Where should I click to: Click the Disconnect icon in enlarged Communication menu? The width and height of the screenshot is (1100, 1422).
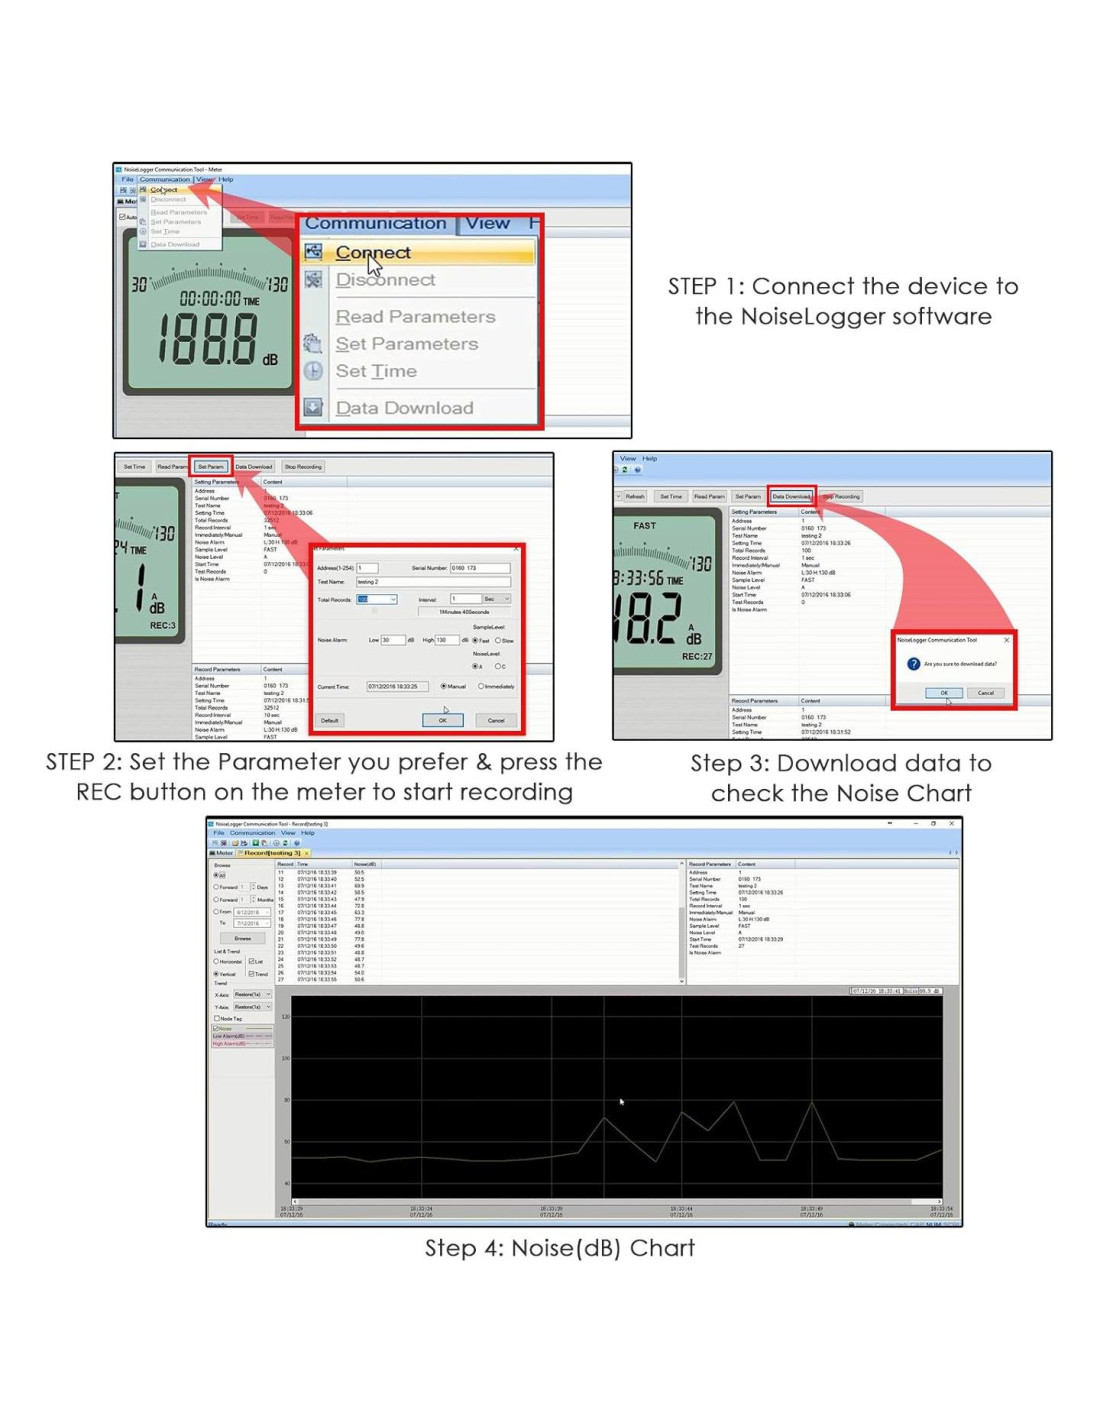(x=314, y=280)
